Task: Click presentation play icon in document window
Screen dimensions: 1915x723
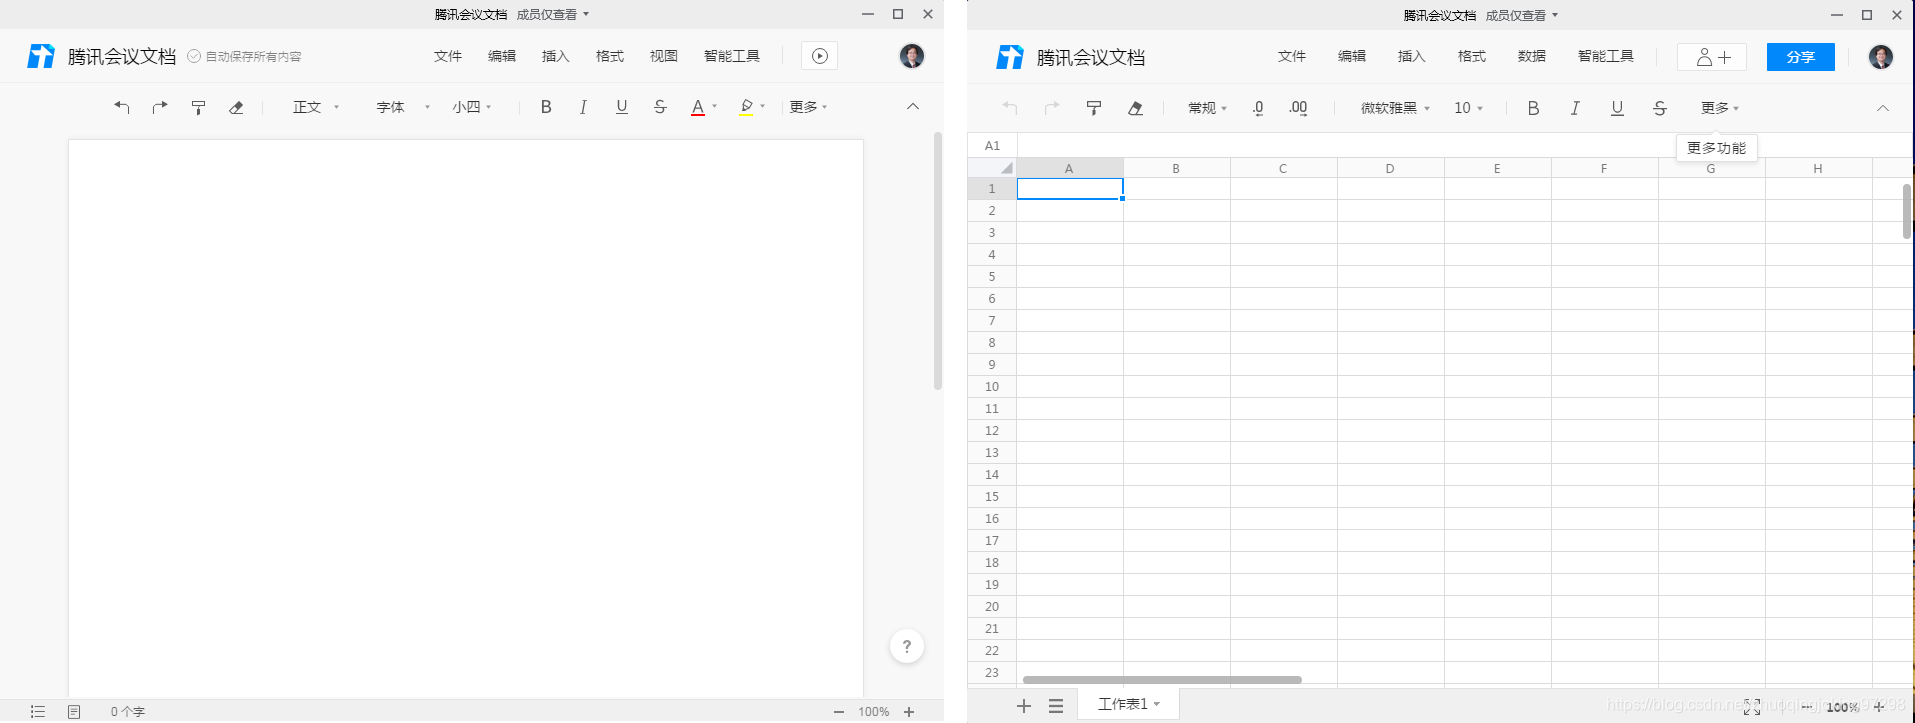Action: [x=820, y=56]
